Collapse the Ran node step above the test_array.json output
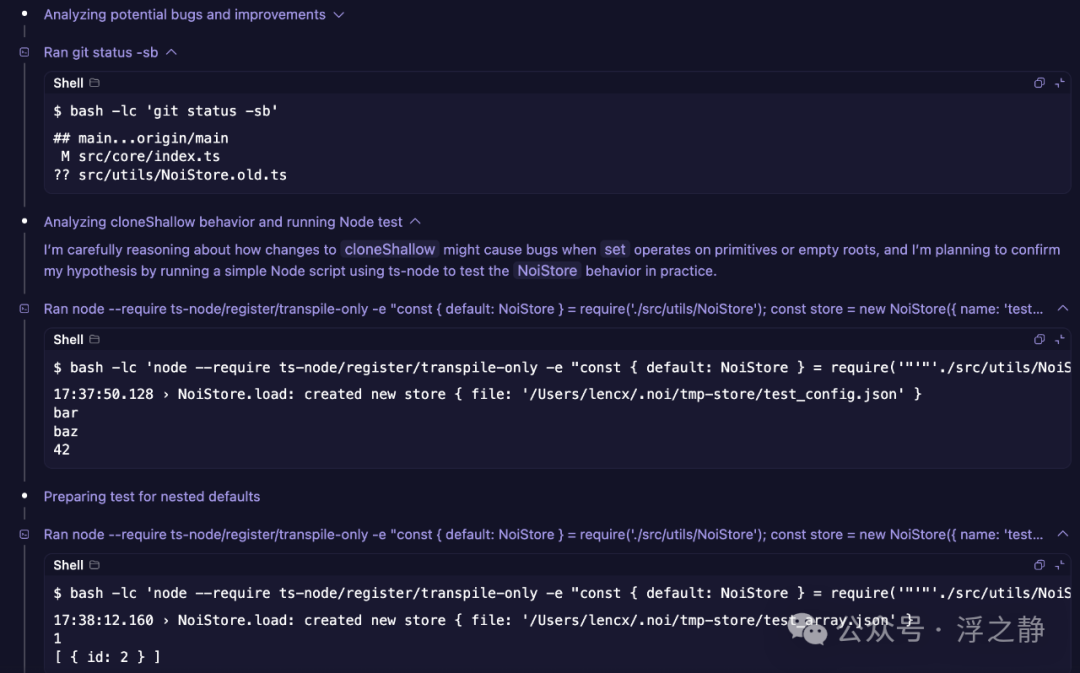The height and width of the screenshot is (673, 1080). [1062, 534]
